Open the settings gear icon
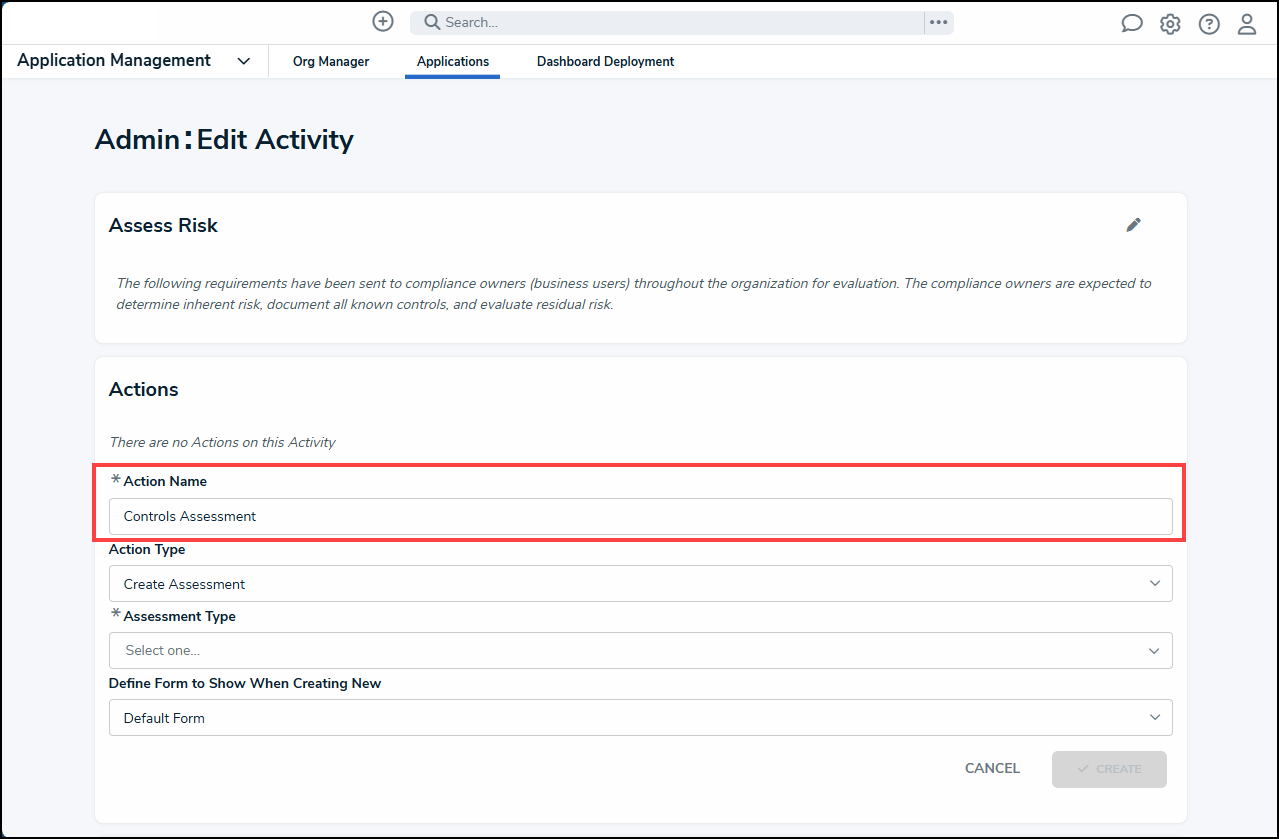This screenshot has height=839, width=1279. coord(1170,24)
